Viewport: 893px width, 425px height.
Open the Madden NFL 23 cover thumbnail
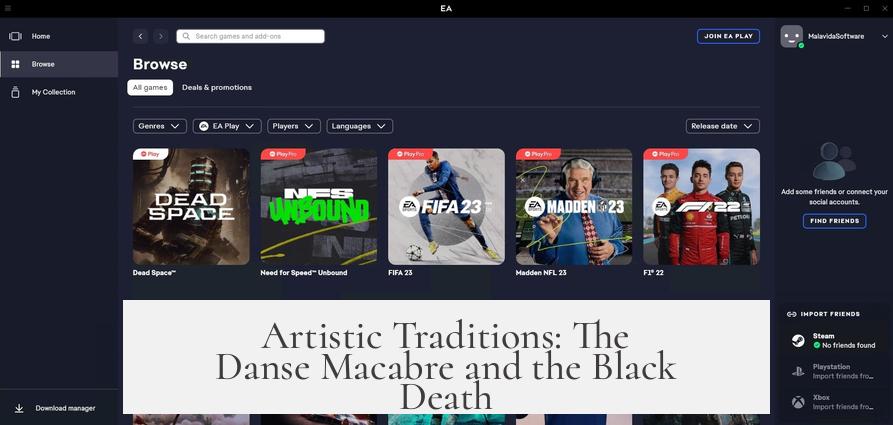[x=574, y=207]
